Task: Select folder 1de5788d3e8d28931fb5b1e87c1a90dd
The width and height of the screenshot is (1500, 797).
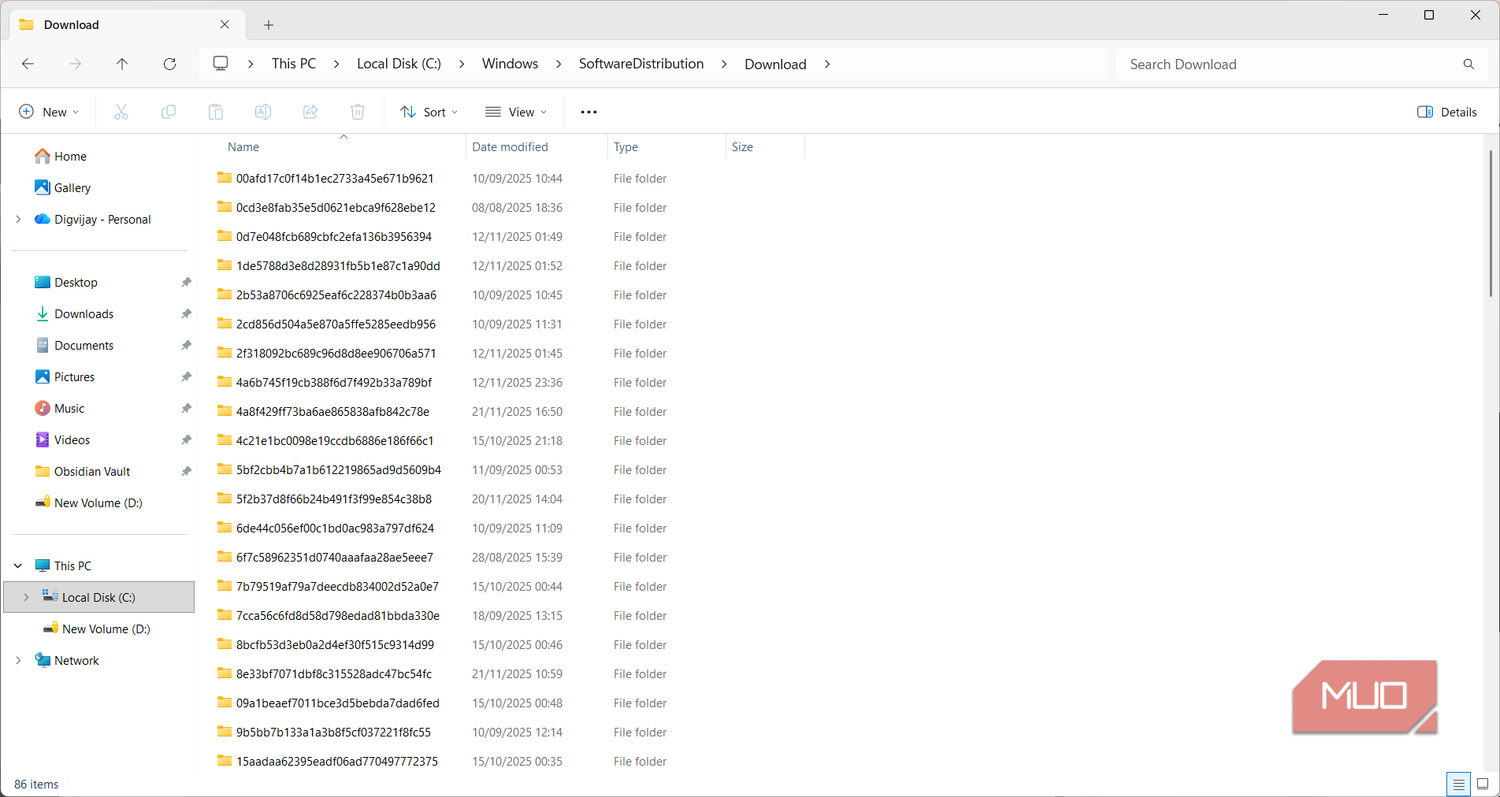Action: (x=338, y=266)
